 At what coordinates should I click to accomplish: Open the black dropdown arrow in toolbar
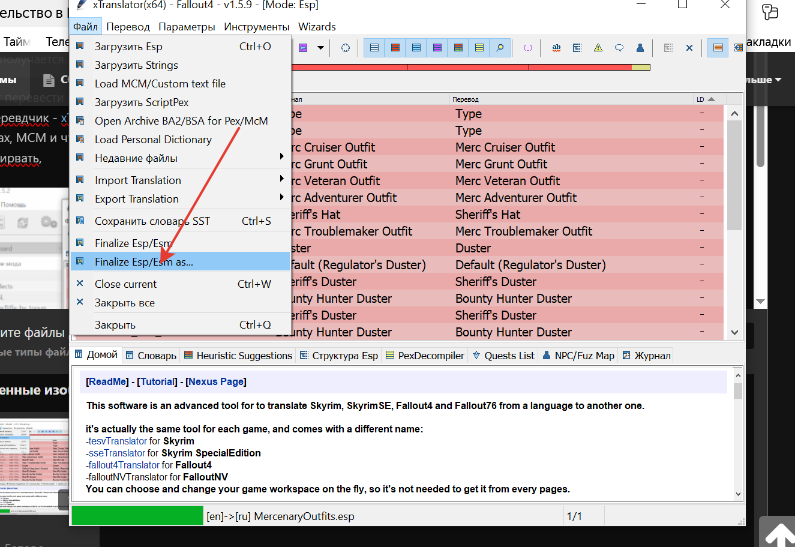coord(320,47)
